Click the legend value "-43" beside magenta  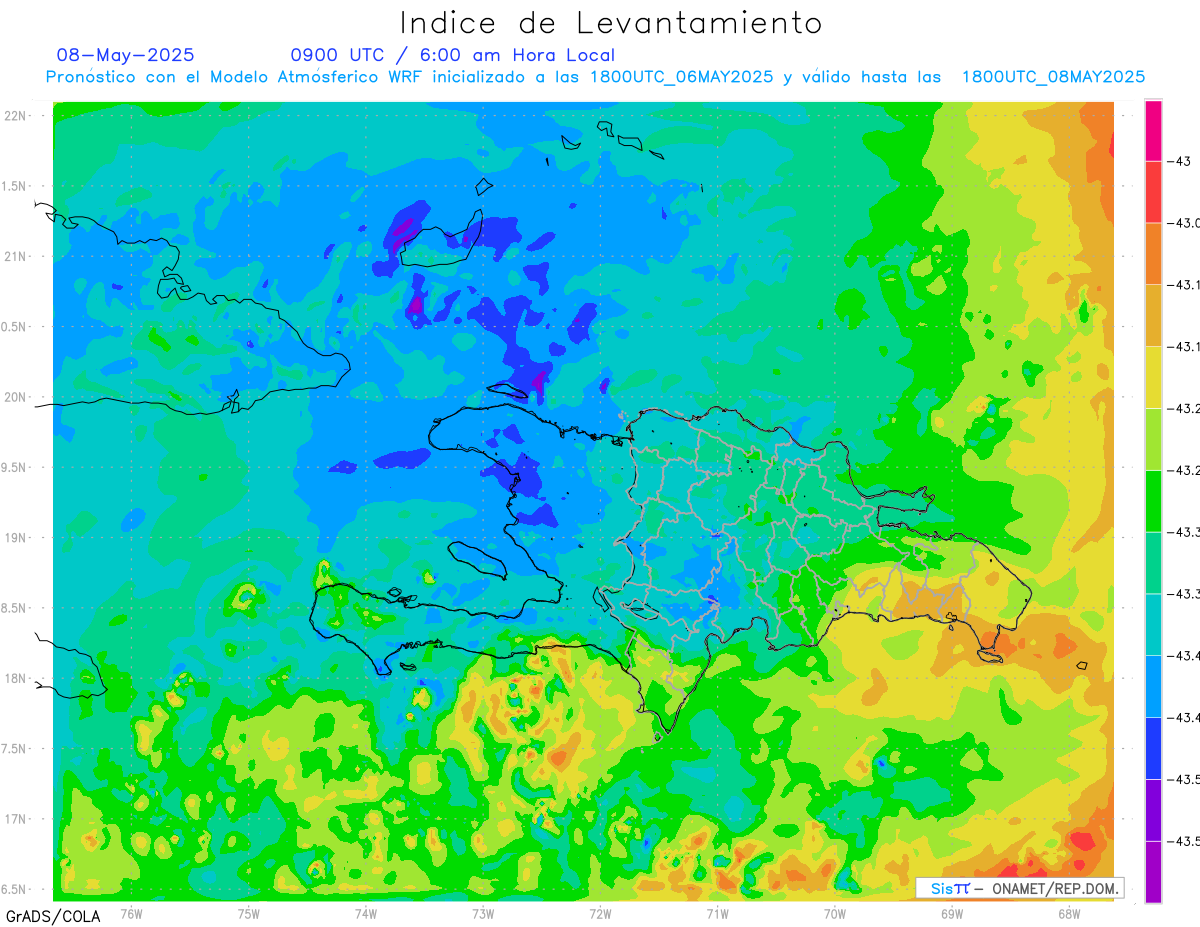click(x=1180, y=161)
